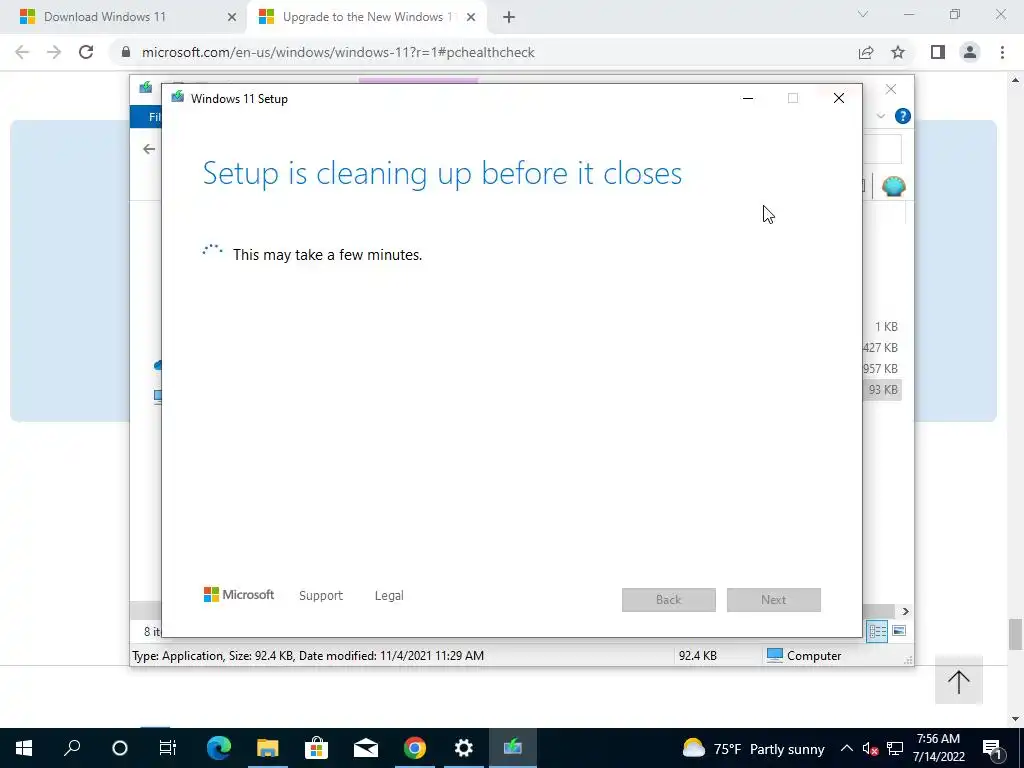The image size is (1024, 768).
Task: Go back in File Explorer
Action: pyautogui.click(x=149, y=149)
